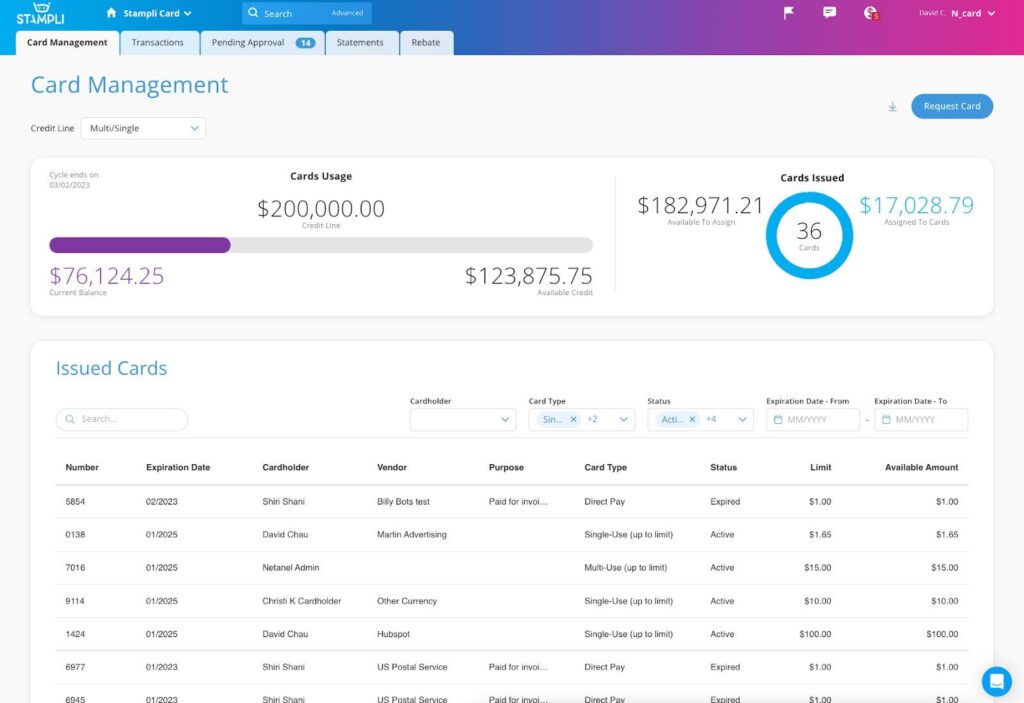Viewport: 1024px width, 703px height.
Task: Click the download icon beside Request Card
Action: 893,106
